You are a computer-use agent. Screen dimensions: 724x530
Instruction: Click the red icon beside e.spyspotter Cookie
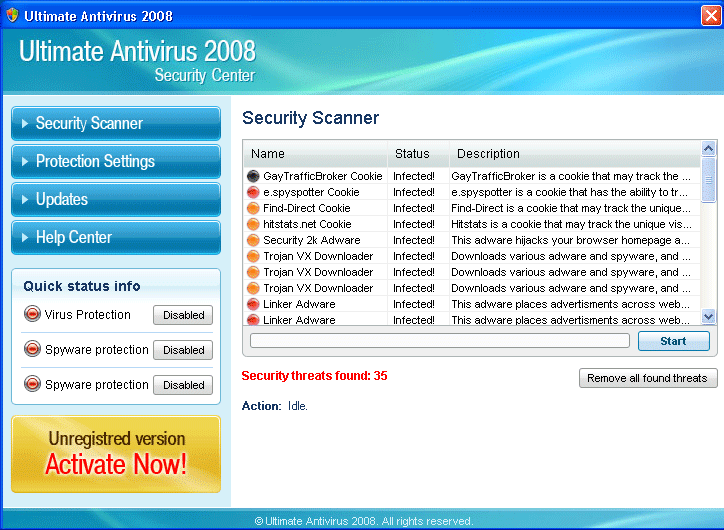pyautogui.click(x=253, y=192)
